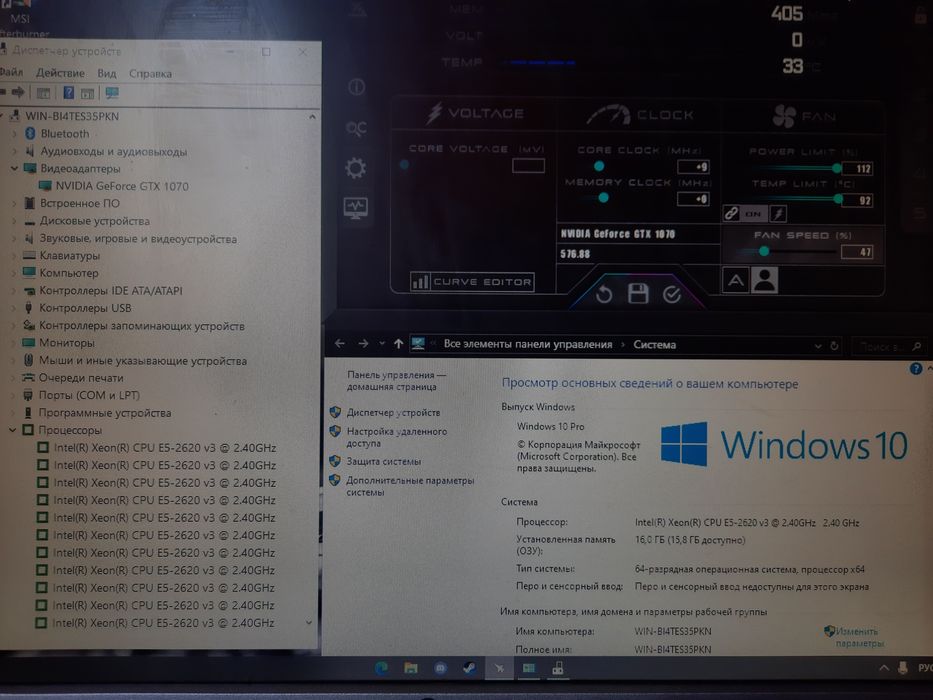
Task: Click the Power Limit slider handle
Action: click(x=837, y=168)
